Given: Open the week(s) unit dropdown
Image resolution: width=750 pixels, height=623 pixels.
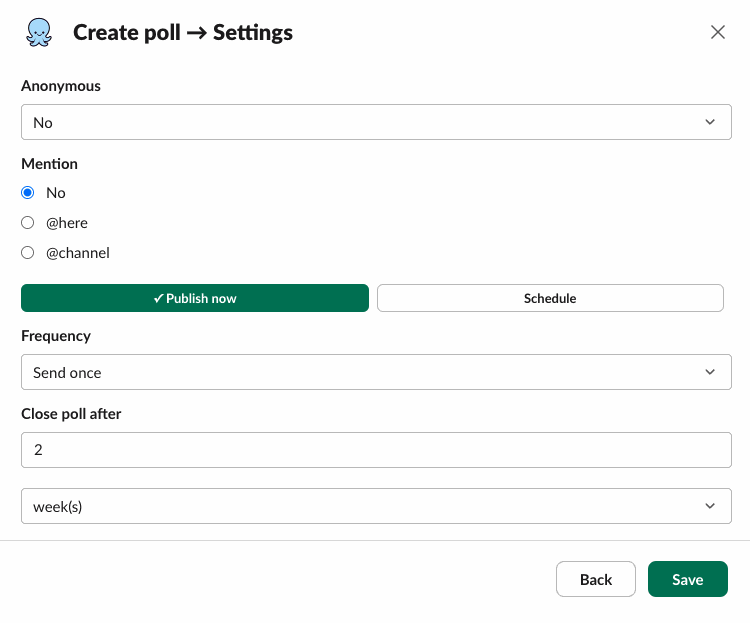Looking at the screenshot, I should coord(376,506).
